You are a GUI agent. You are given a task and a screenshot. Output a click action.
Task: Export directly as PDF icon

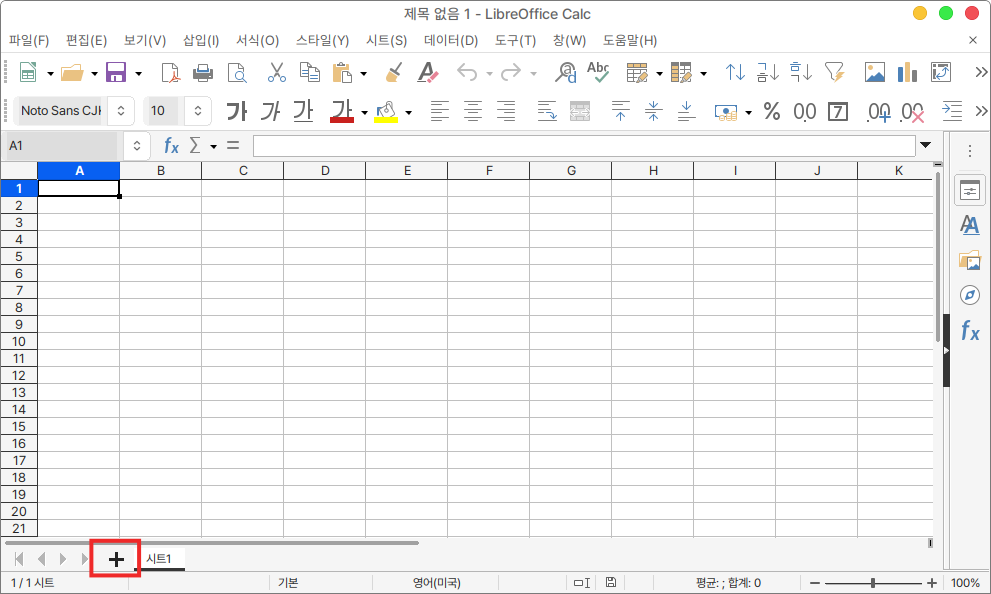coord(172,72)
